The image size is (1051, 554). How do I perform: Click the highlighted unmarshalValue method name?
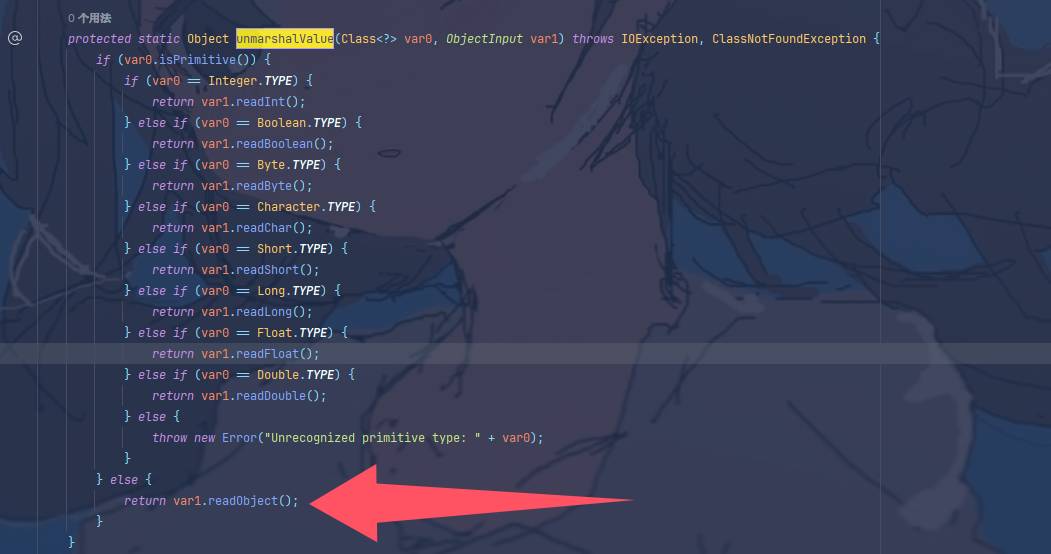[x=285, y=39]
